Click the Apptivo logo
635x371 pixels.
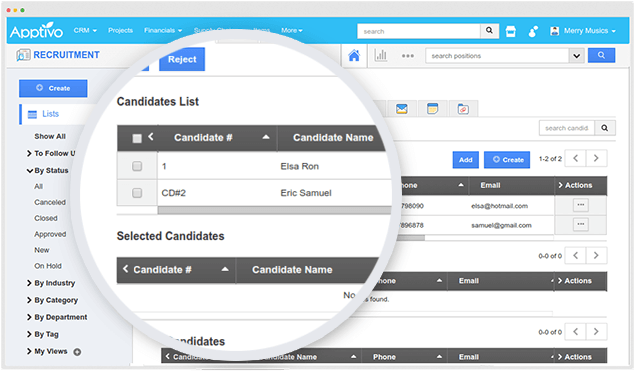[36, 31]
